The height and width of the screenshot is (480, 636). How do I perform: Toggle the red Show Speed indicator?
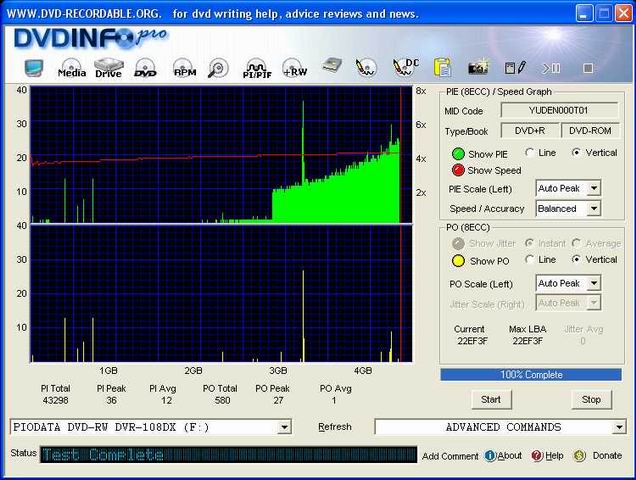click(x=458, y=170)
